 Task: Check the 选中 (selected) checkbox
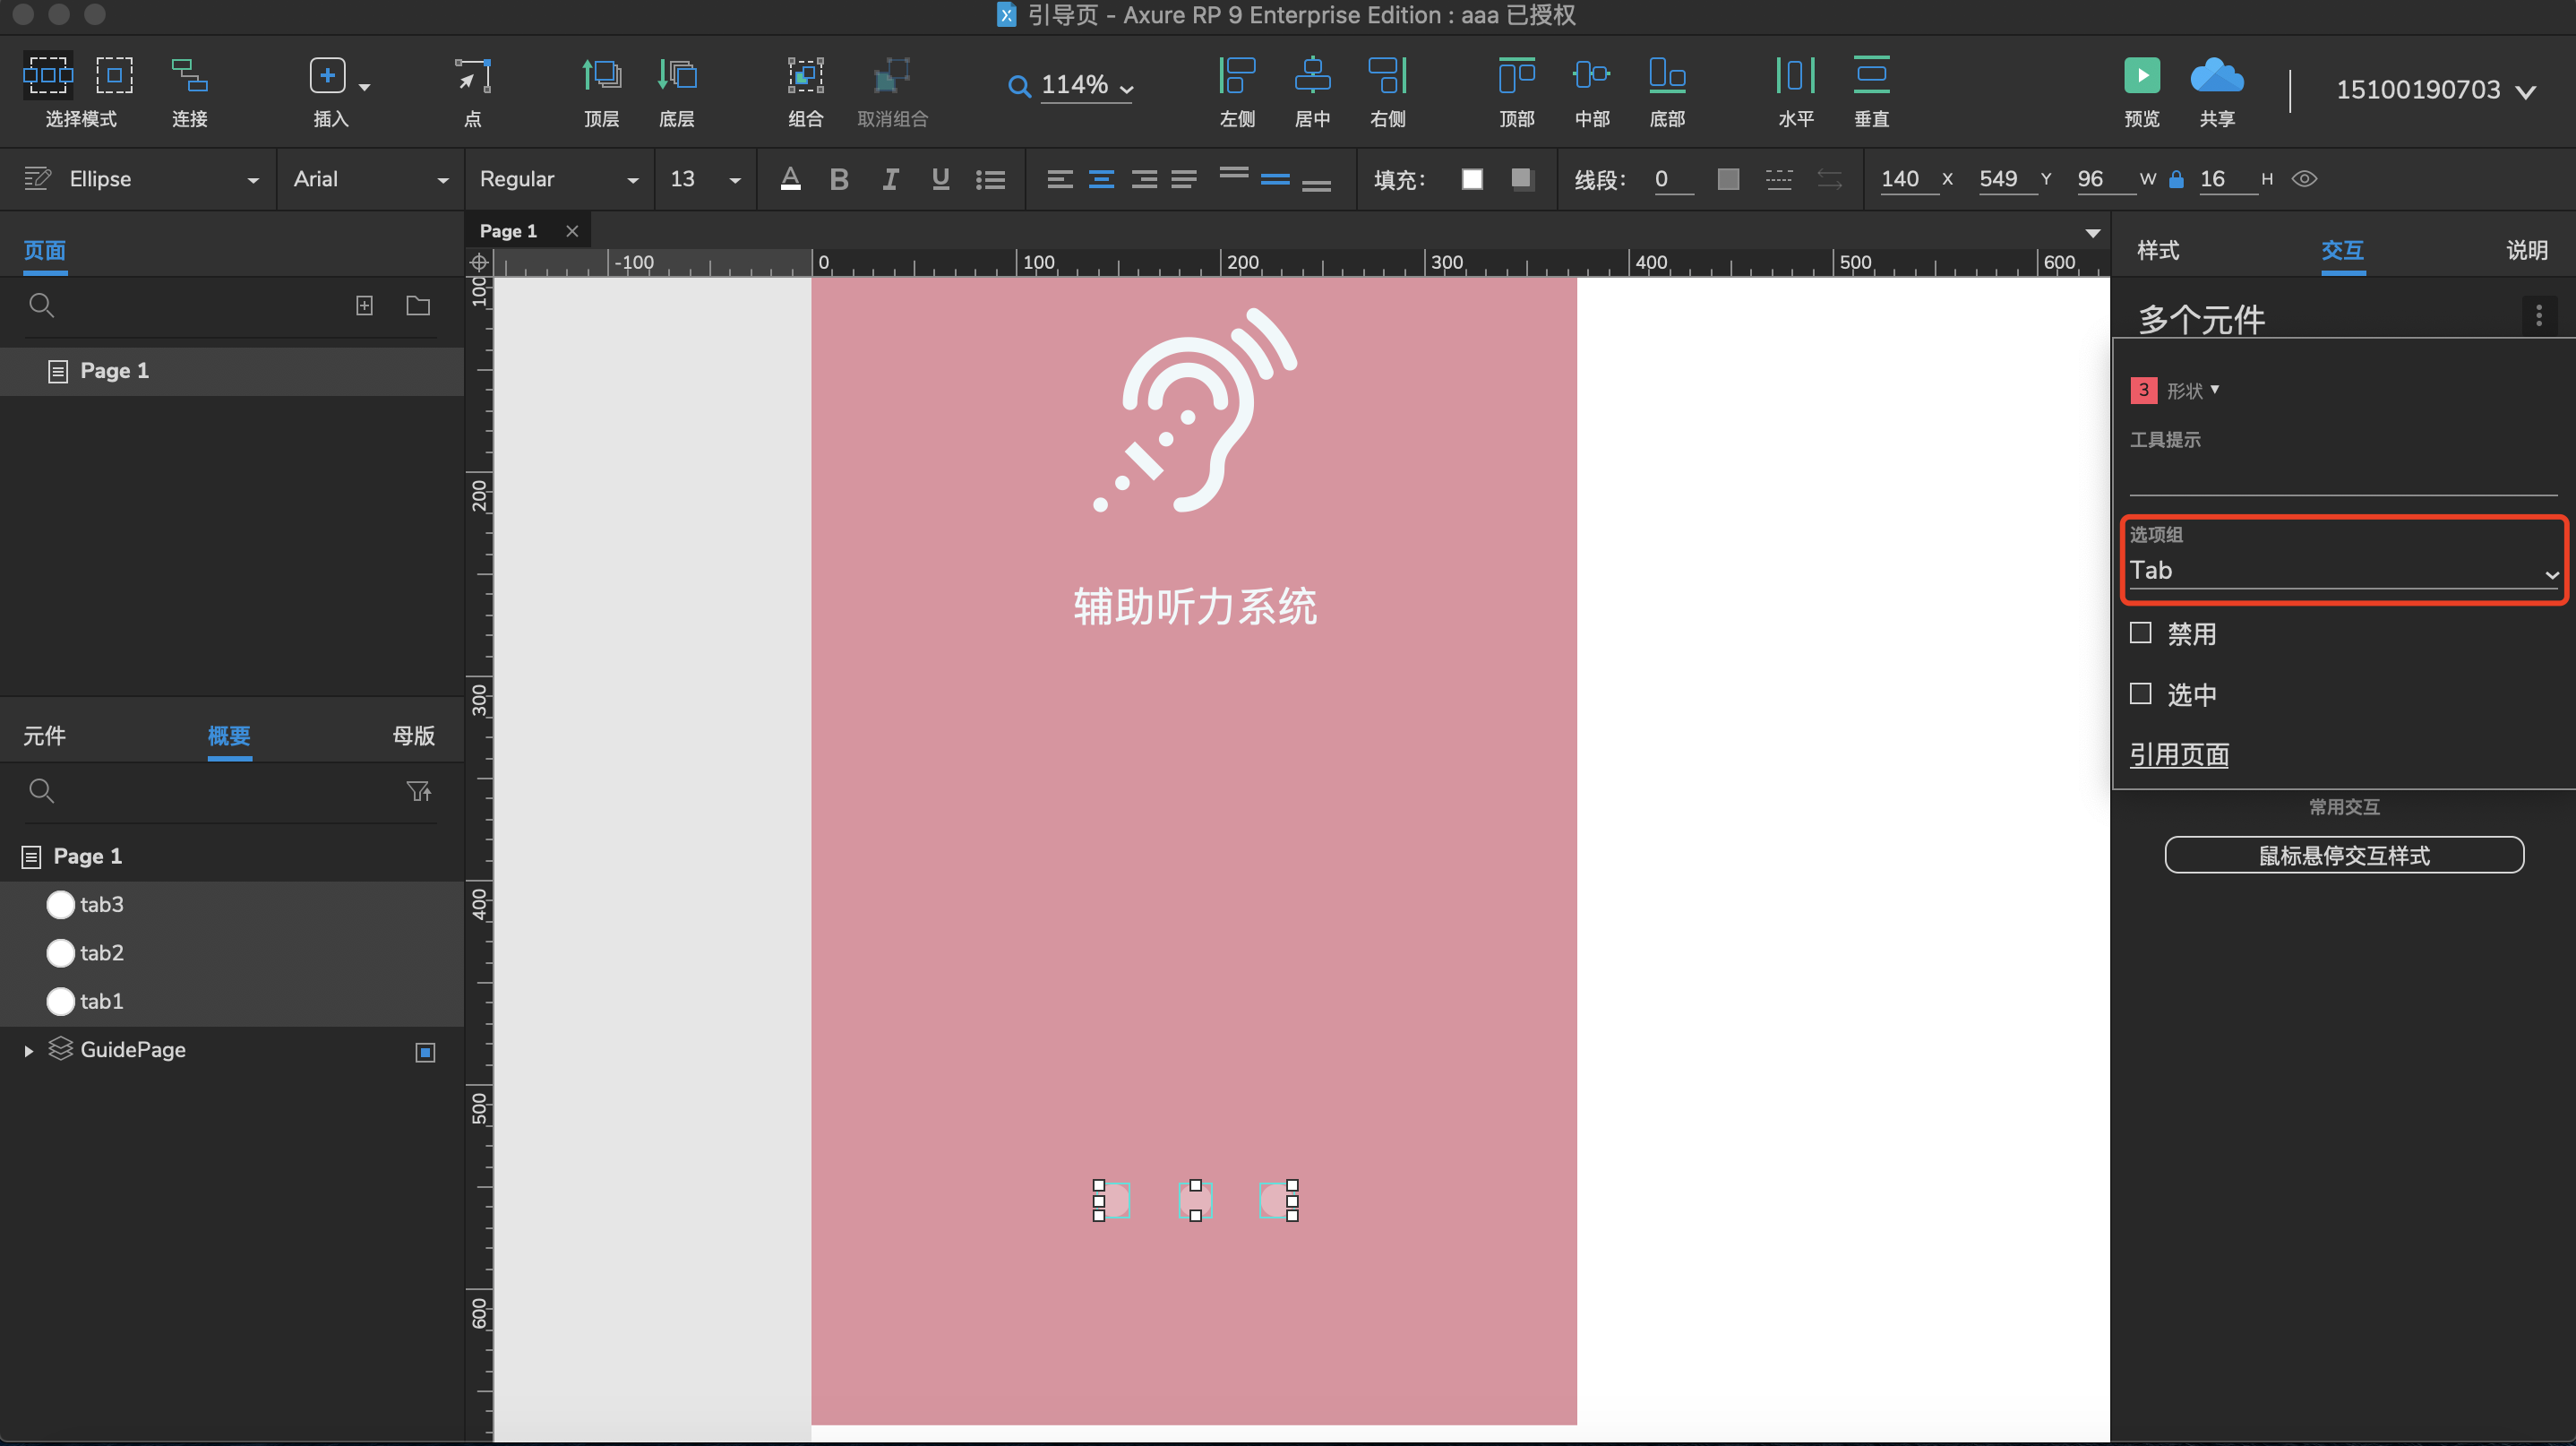coord(2141,694)
